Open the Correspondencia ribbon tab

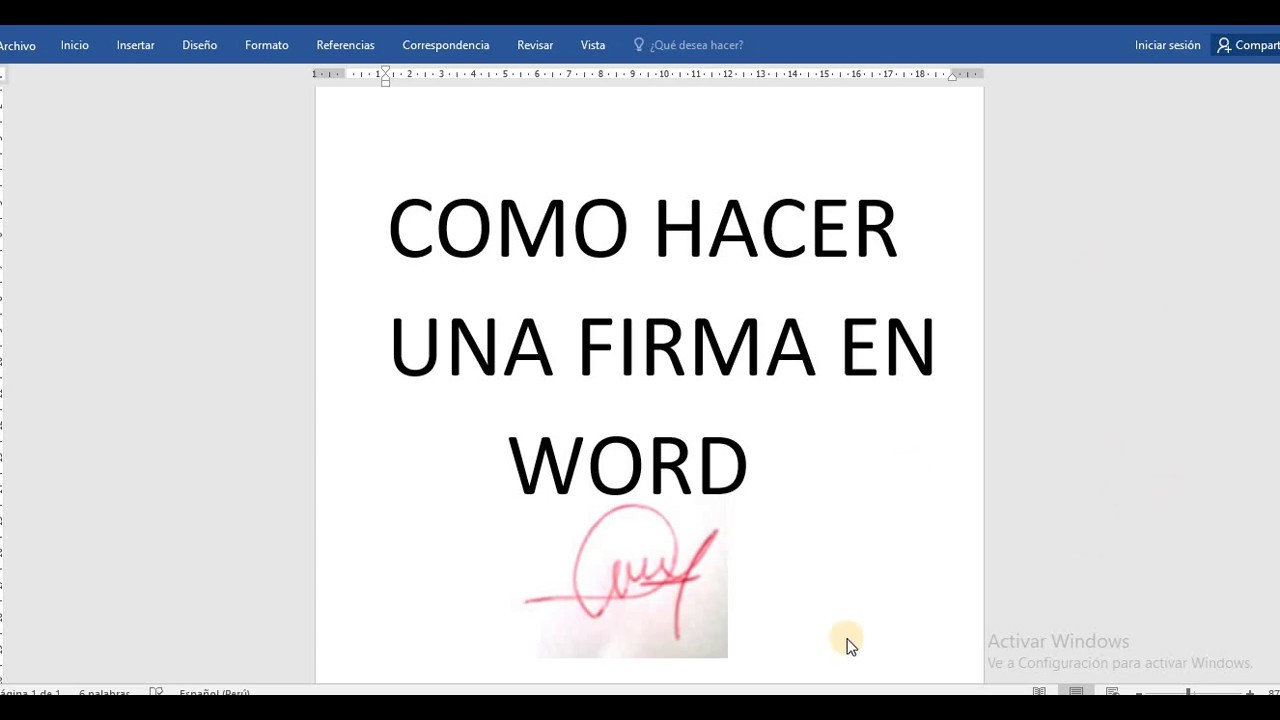(445, 45)
